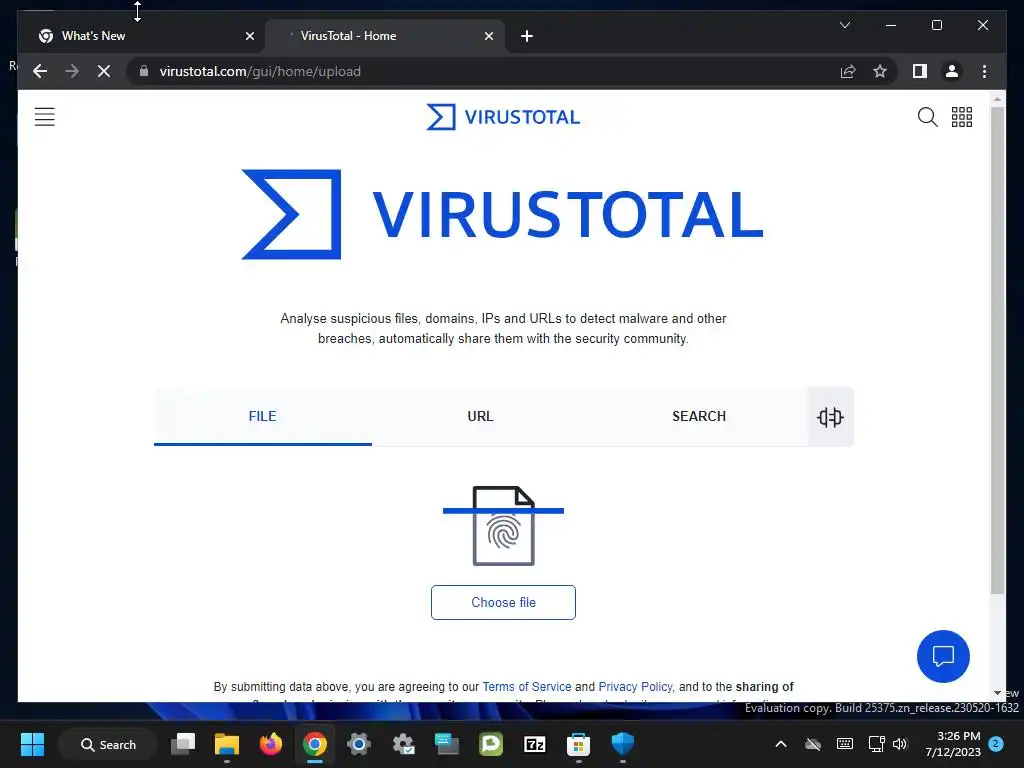
Task: Select the VirusTotal - Home browser tab
Action: (385, 36)
